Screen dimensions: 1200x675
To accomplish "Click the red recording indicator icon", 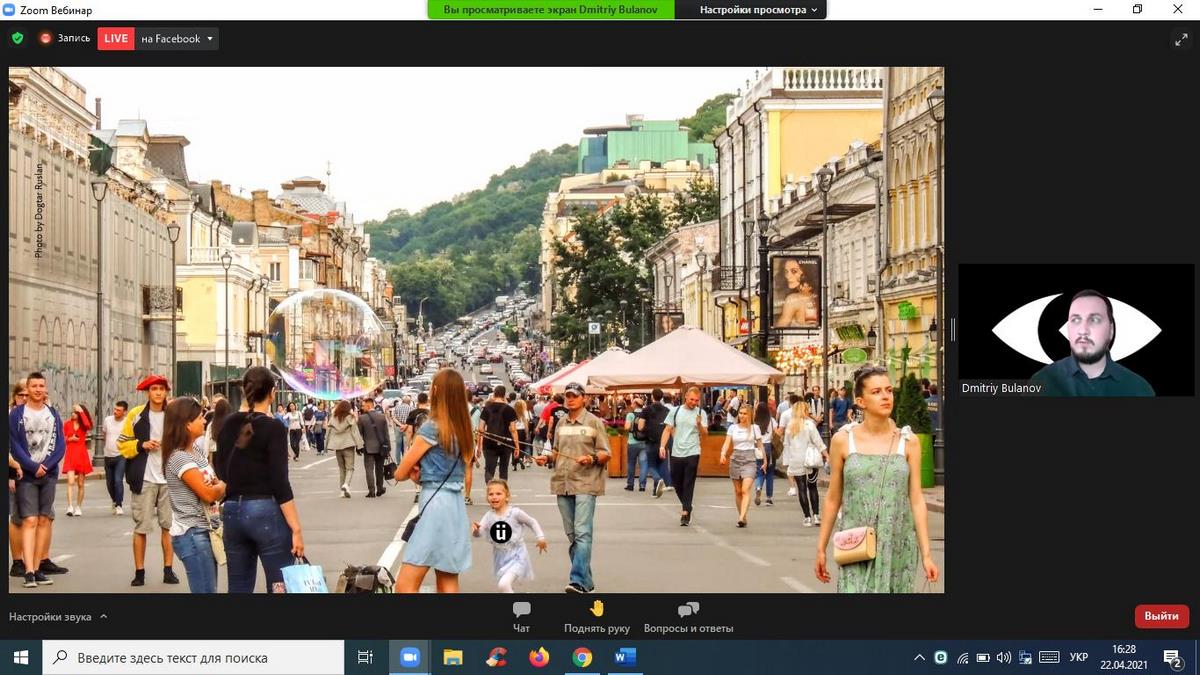I will (45, 38).
